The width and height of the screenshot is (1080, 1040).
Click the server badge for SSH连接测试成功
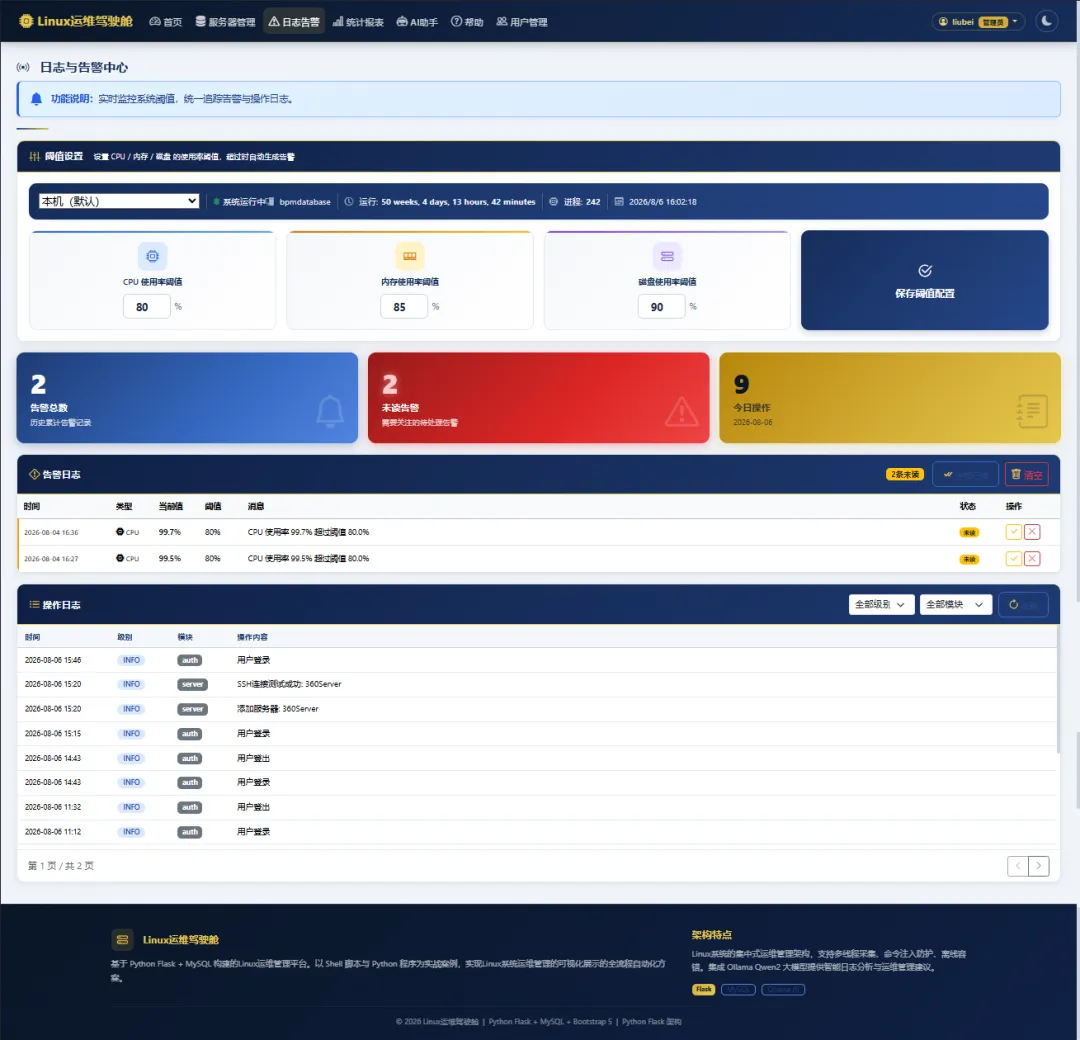coord(192,684)
